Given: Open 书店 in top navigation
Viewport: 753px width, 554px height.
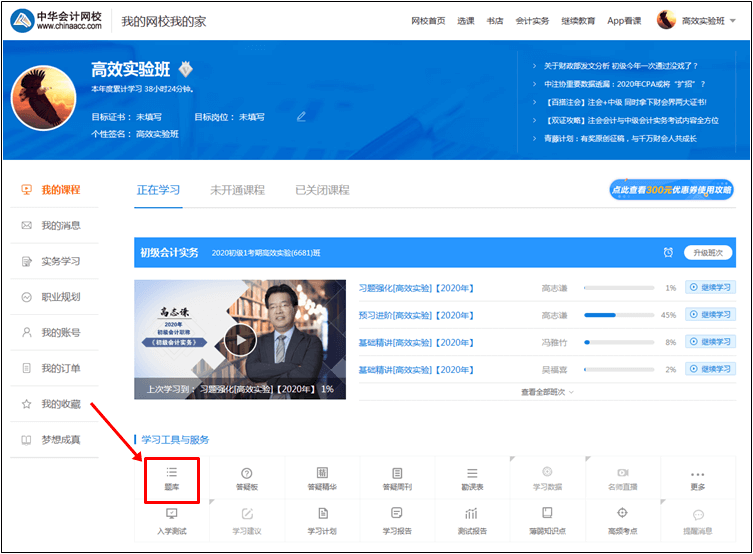Looking at the screenshot, I should click(495, 21).
